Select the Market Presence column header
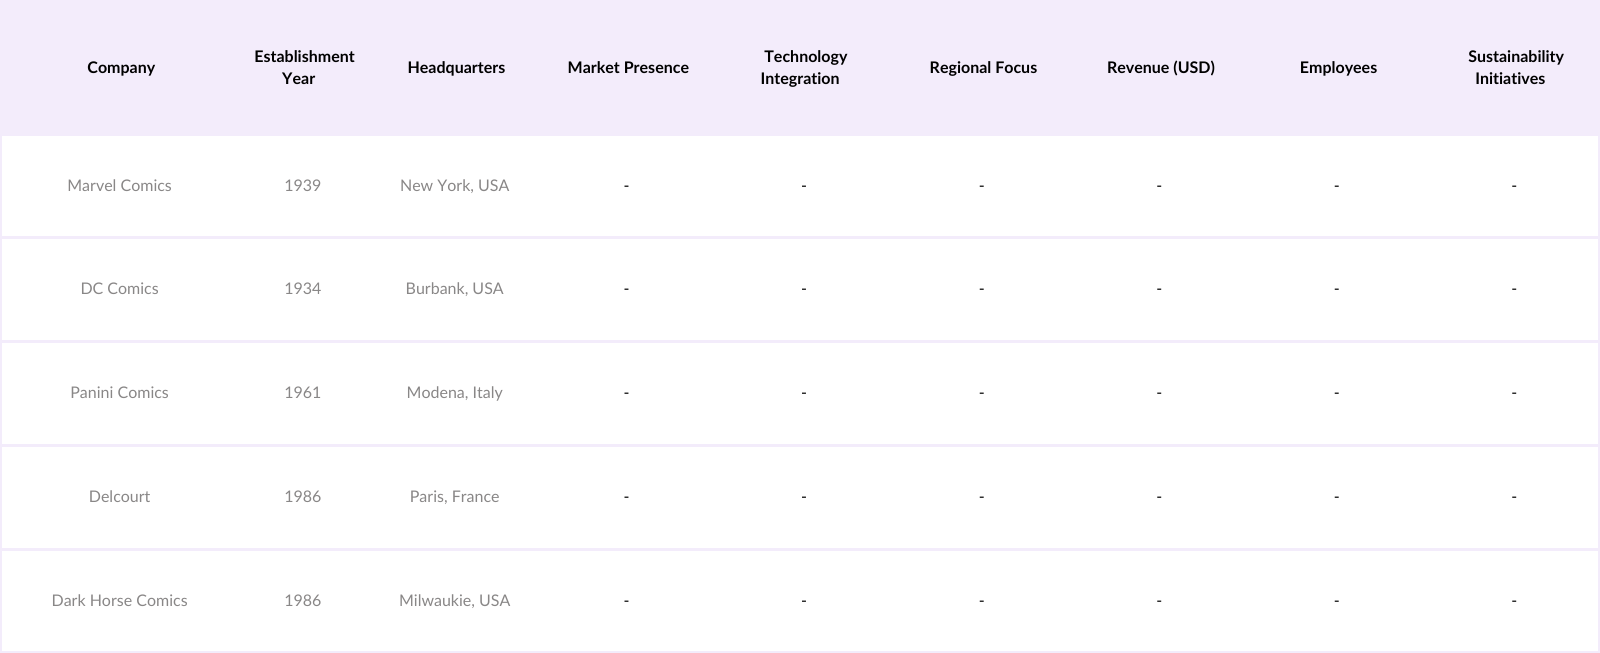This screenshot has width=1600, height=653. click(628, 67)
